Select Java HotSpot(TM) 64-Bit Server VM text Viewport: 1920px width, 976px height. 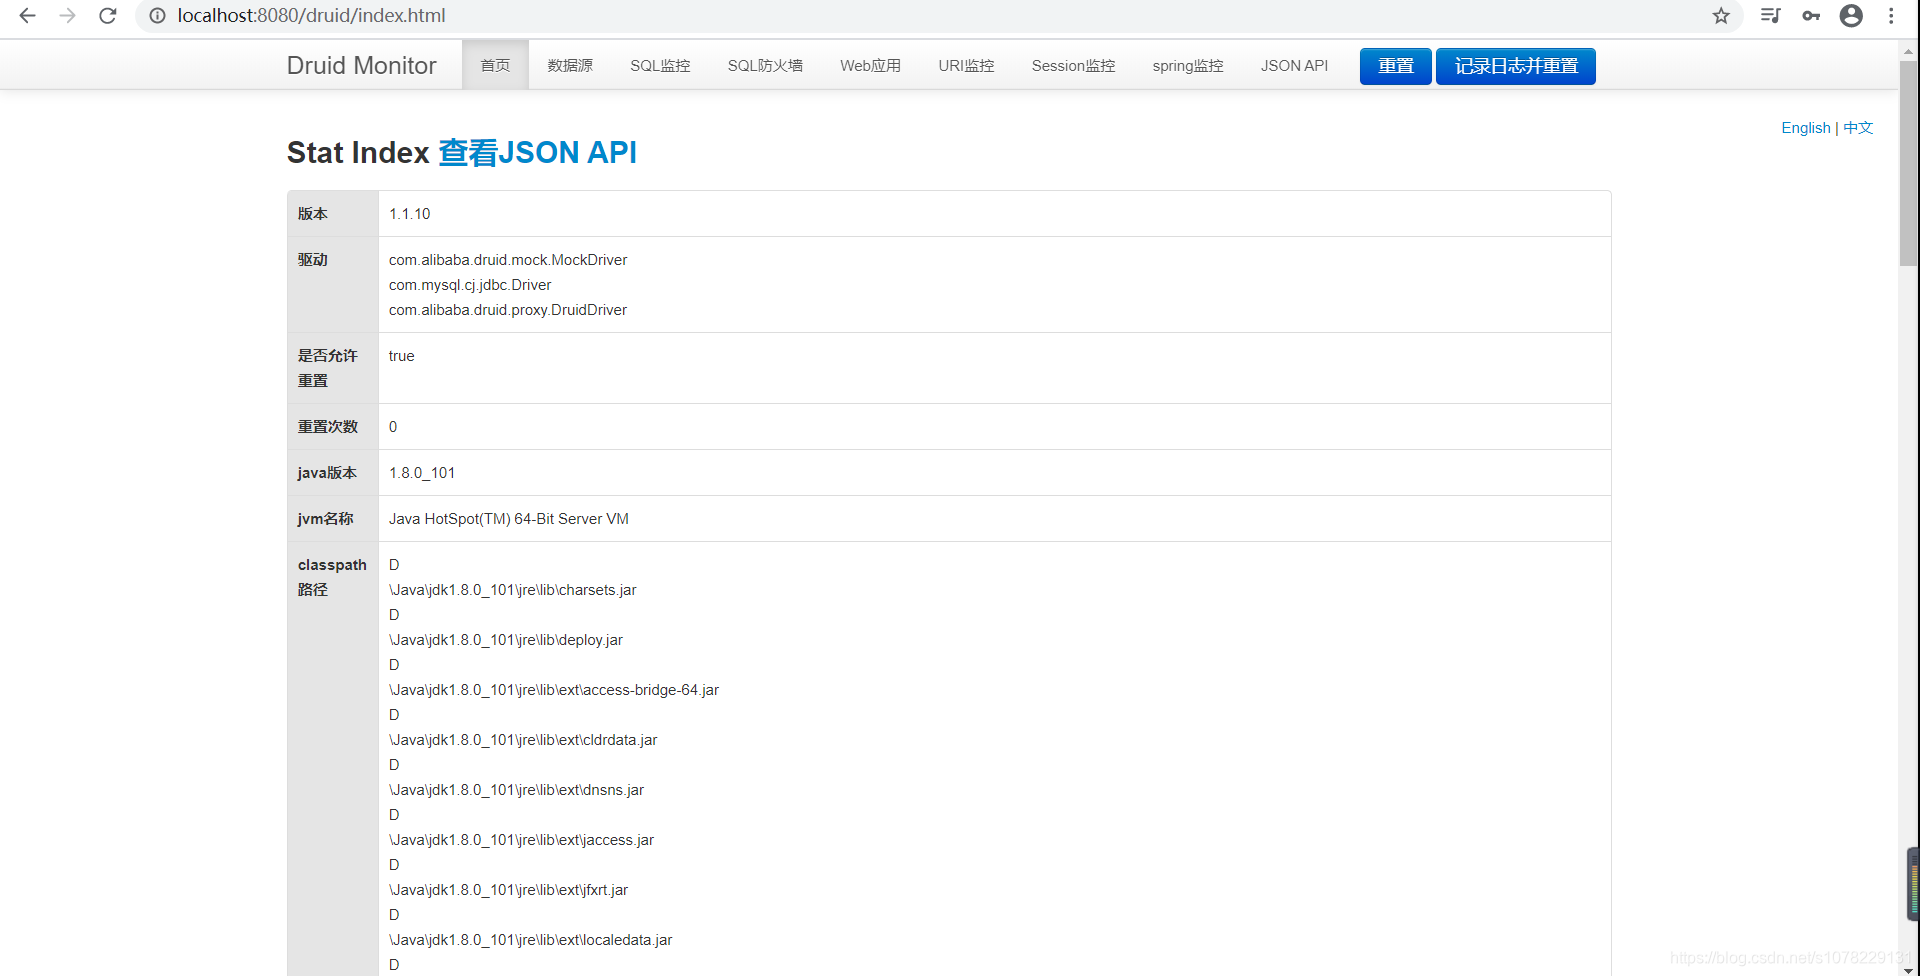pyautogui.click(x=509, y=519)
